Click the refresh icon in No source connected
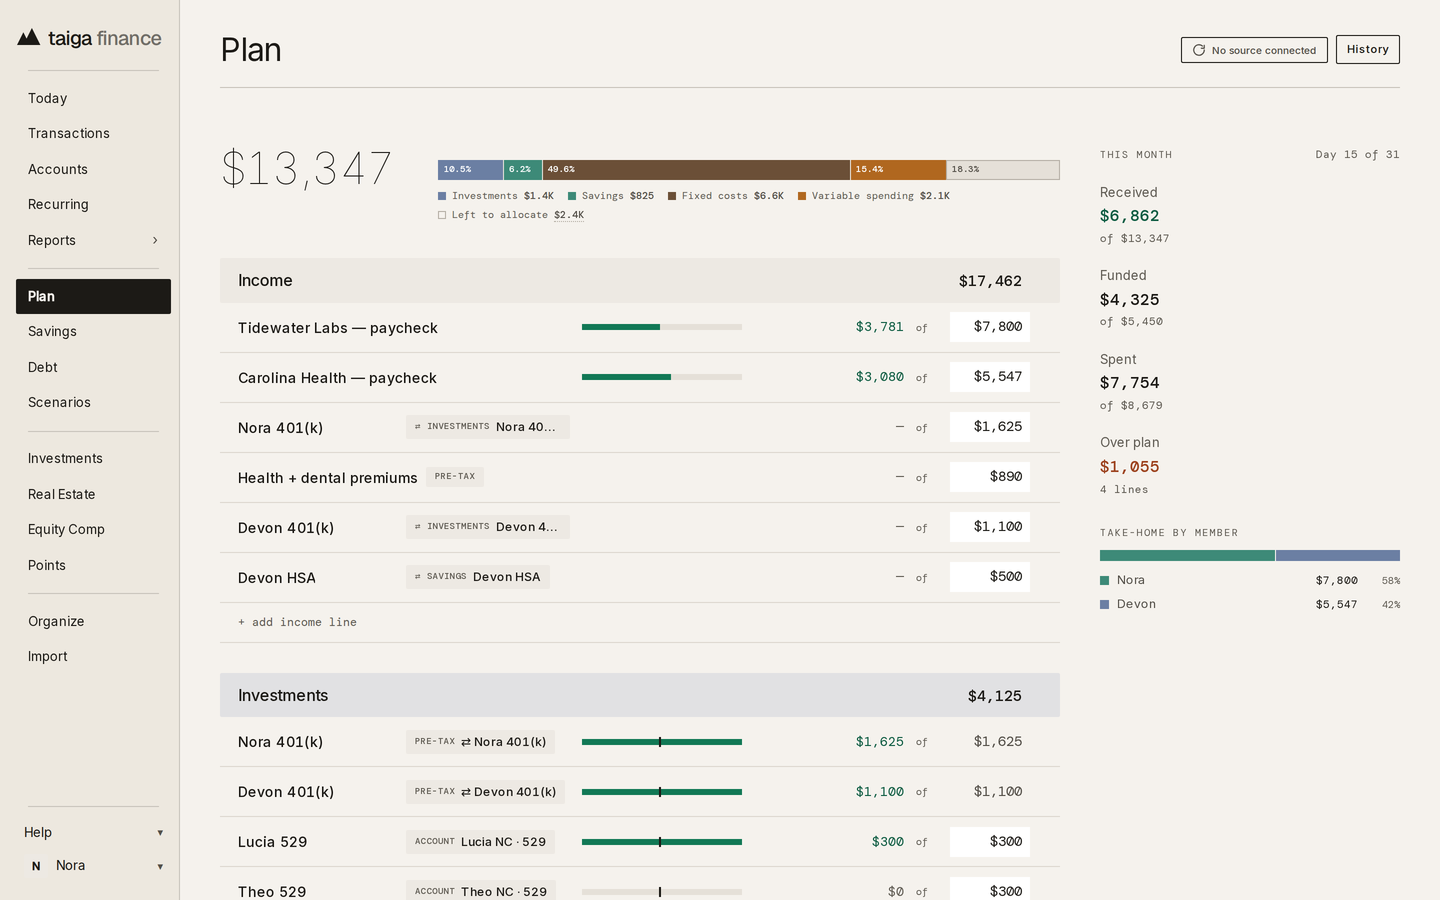The height and width of the screenshot is (900, 1440). (x=1199, y=50)
